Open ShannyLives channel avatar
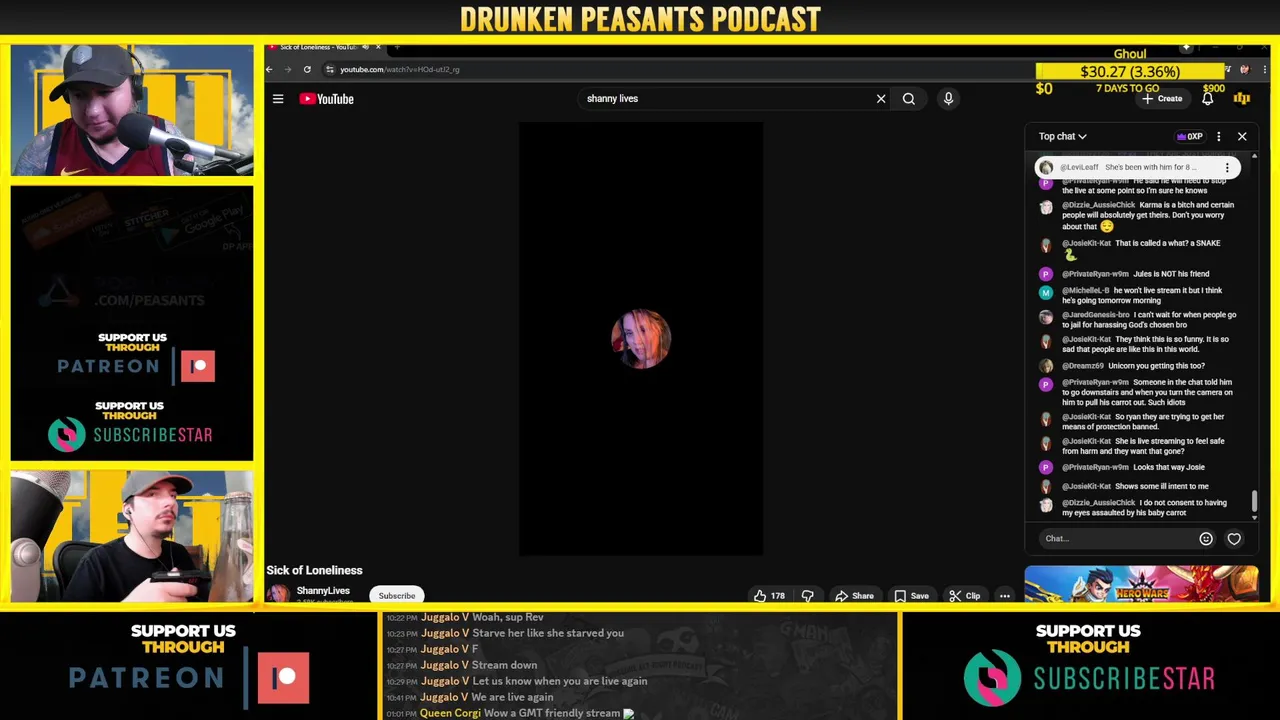Image resolution: width=1280 pixels, height=720 pixels. [277, 594]
